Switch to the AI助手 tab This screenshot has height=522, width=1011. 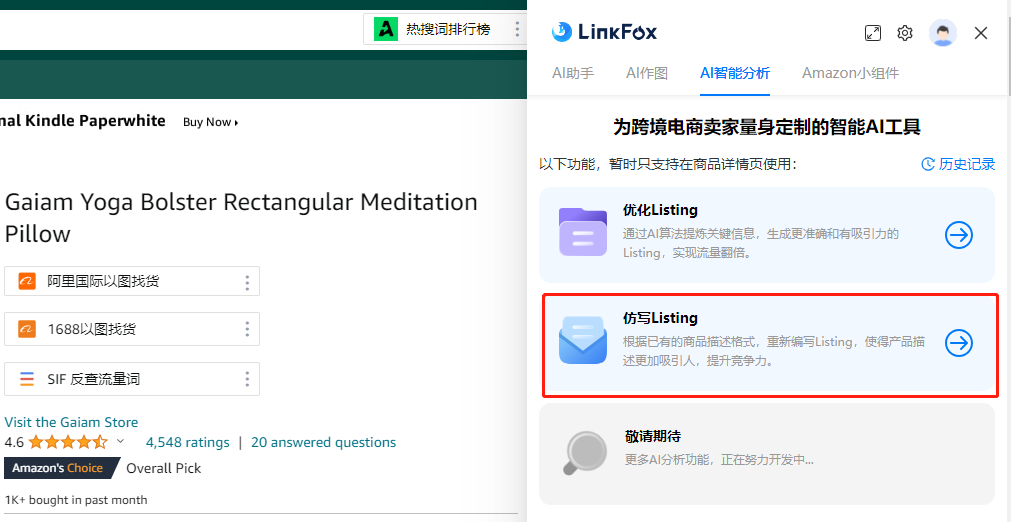[573, 73]
